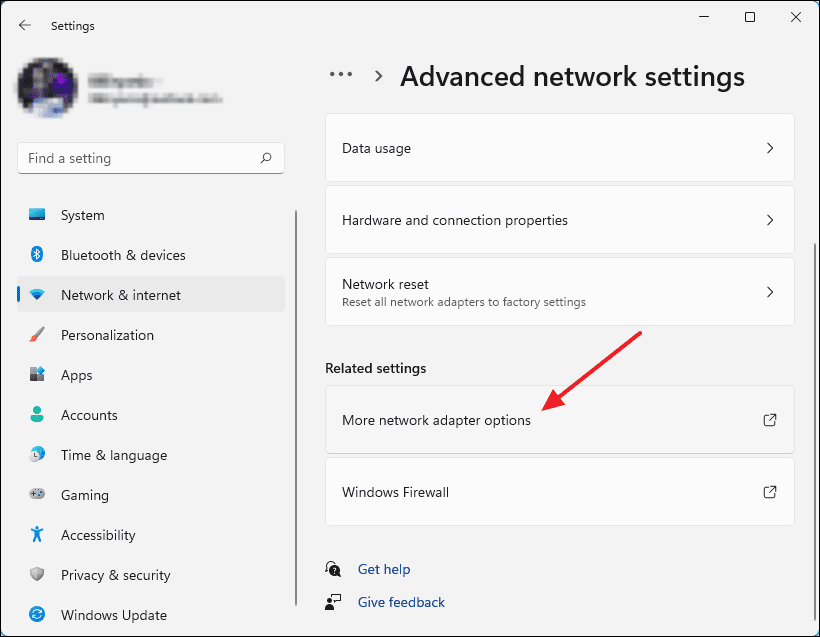Click the Get help headset icon
820x637 pixels.
(x=333, y=568)
